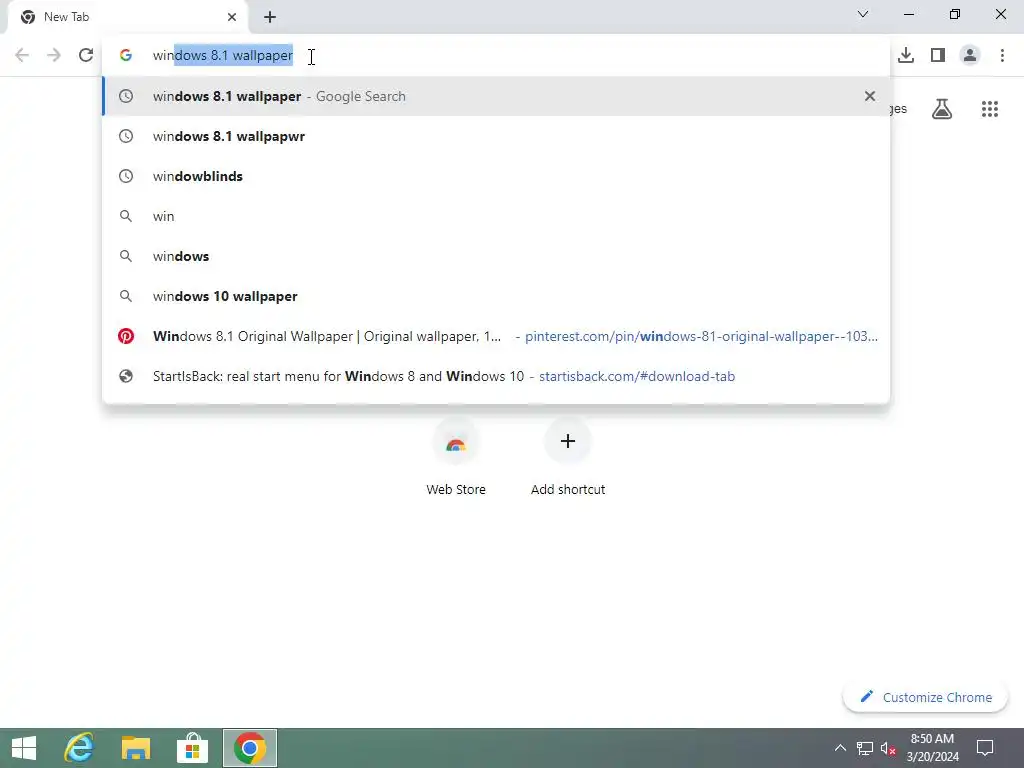The width and height of the screenshot is (1024, 768).
Task: Click Customize Chrome button
Action: pyautogui.click(x=925, y=697)
